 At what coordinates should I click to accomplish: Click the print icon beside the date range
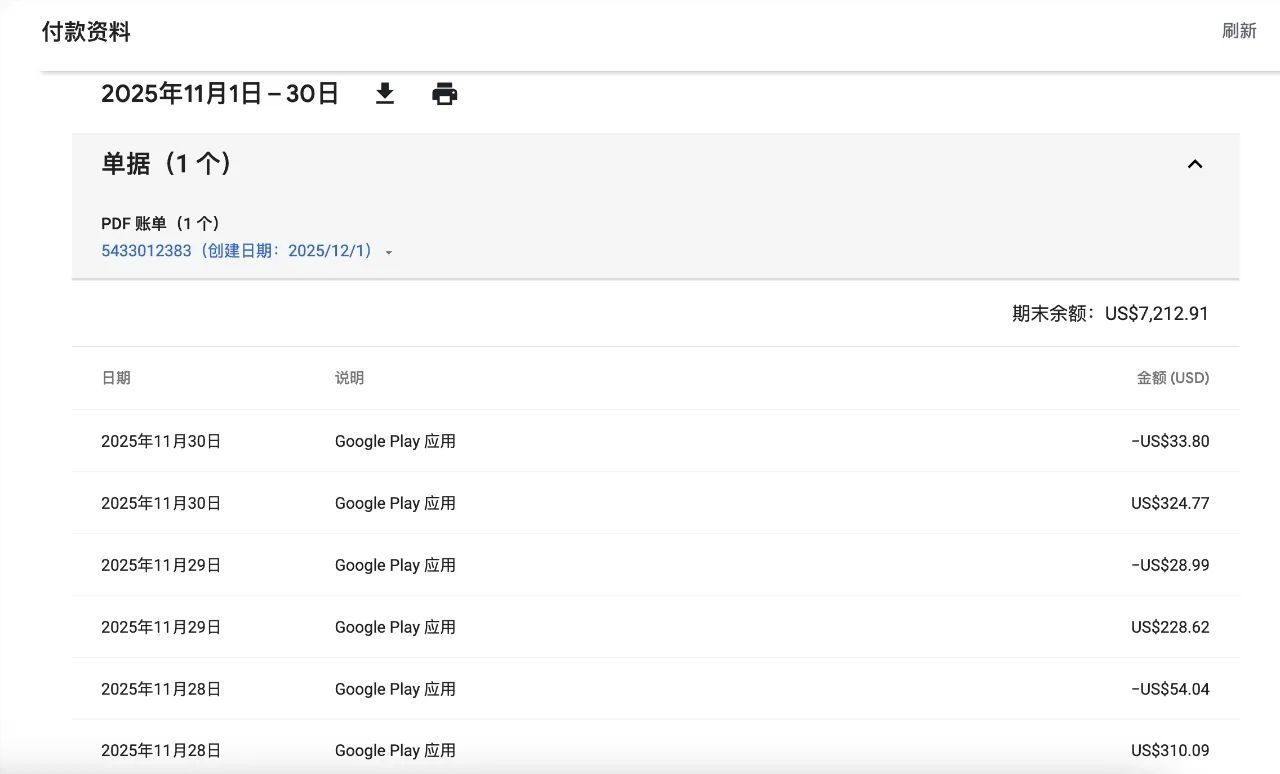(444, 94)
